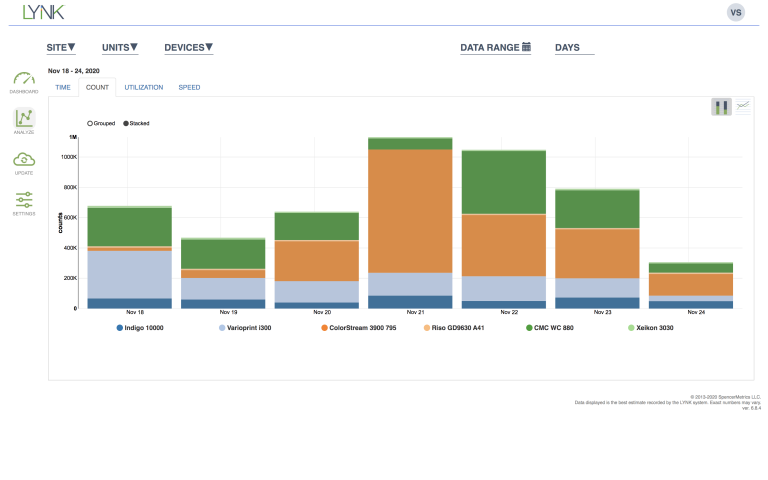Switch to the COUNT tab
The width and height of the screenshot is (768, 480).
coord(97,87)
